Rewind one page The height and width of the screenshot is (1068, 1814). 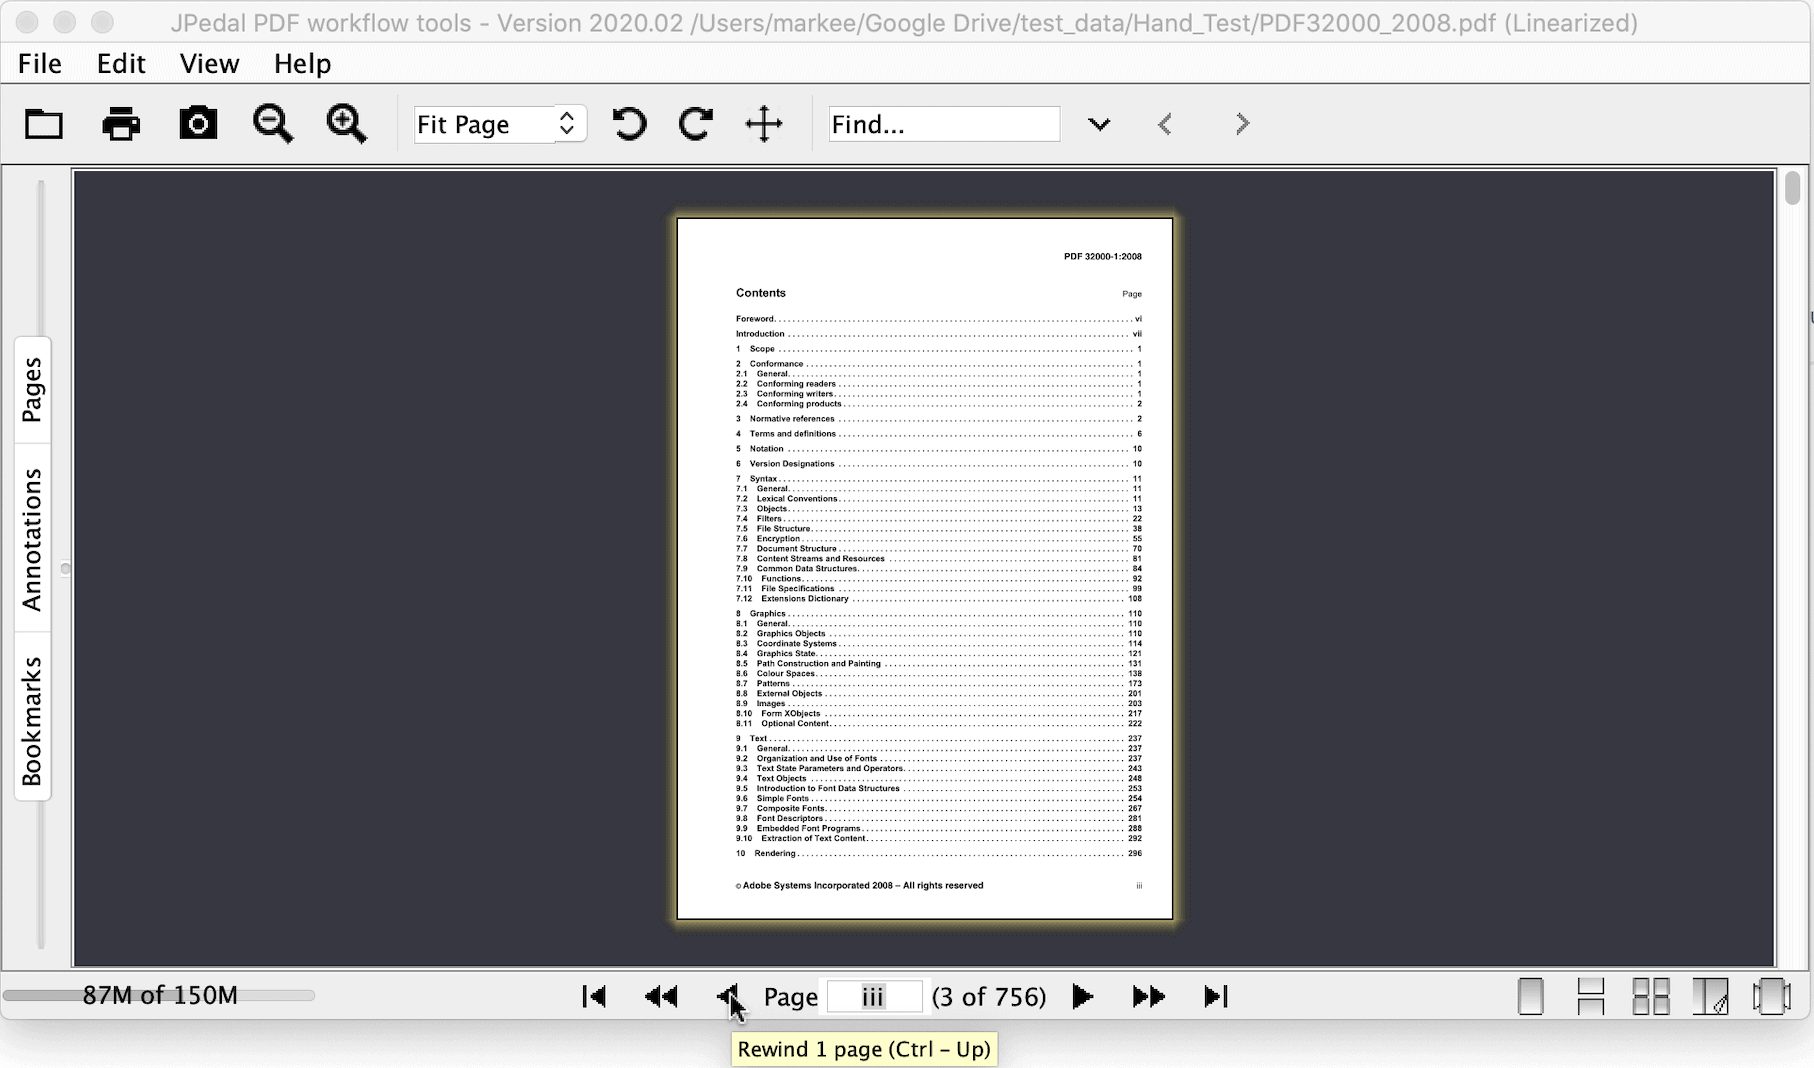tap(728, 996)
